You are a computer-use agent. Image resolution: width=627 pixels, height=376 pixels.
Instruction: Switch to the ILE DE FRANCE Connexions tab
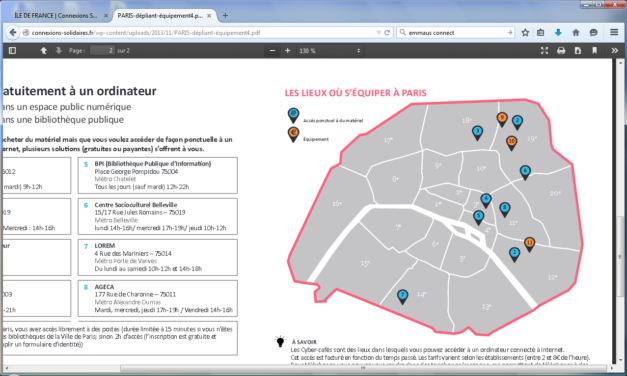(x=55, y=16)
